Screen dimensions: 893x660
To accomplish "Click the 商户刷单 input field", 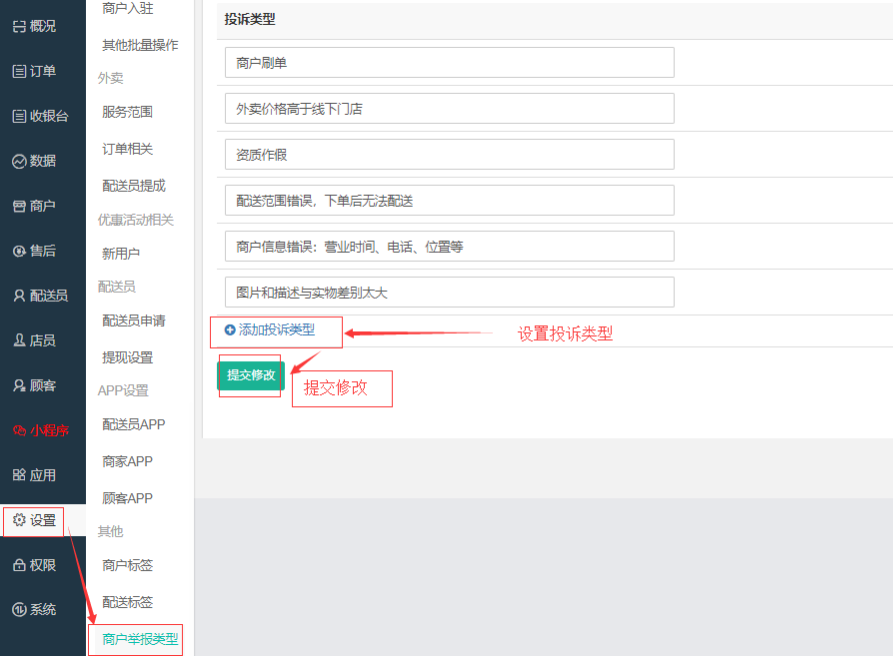I will (449, 63).
